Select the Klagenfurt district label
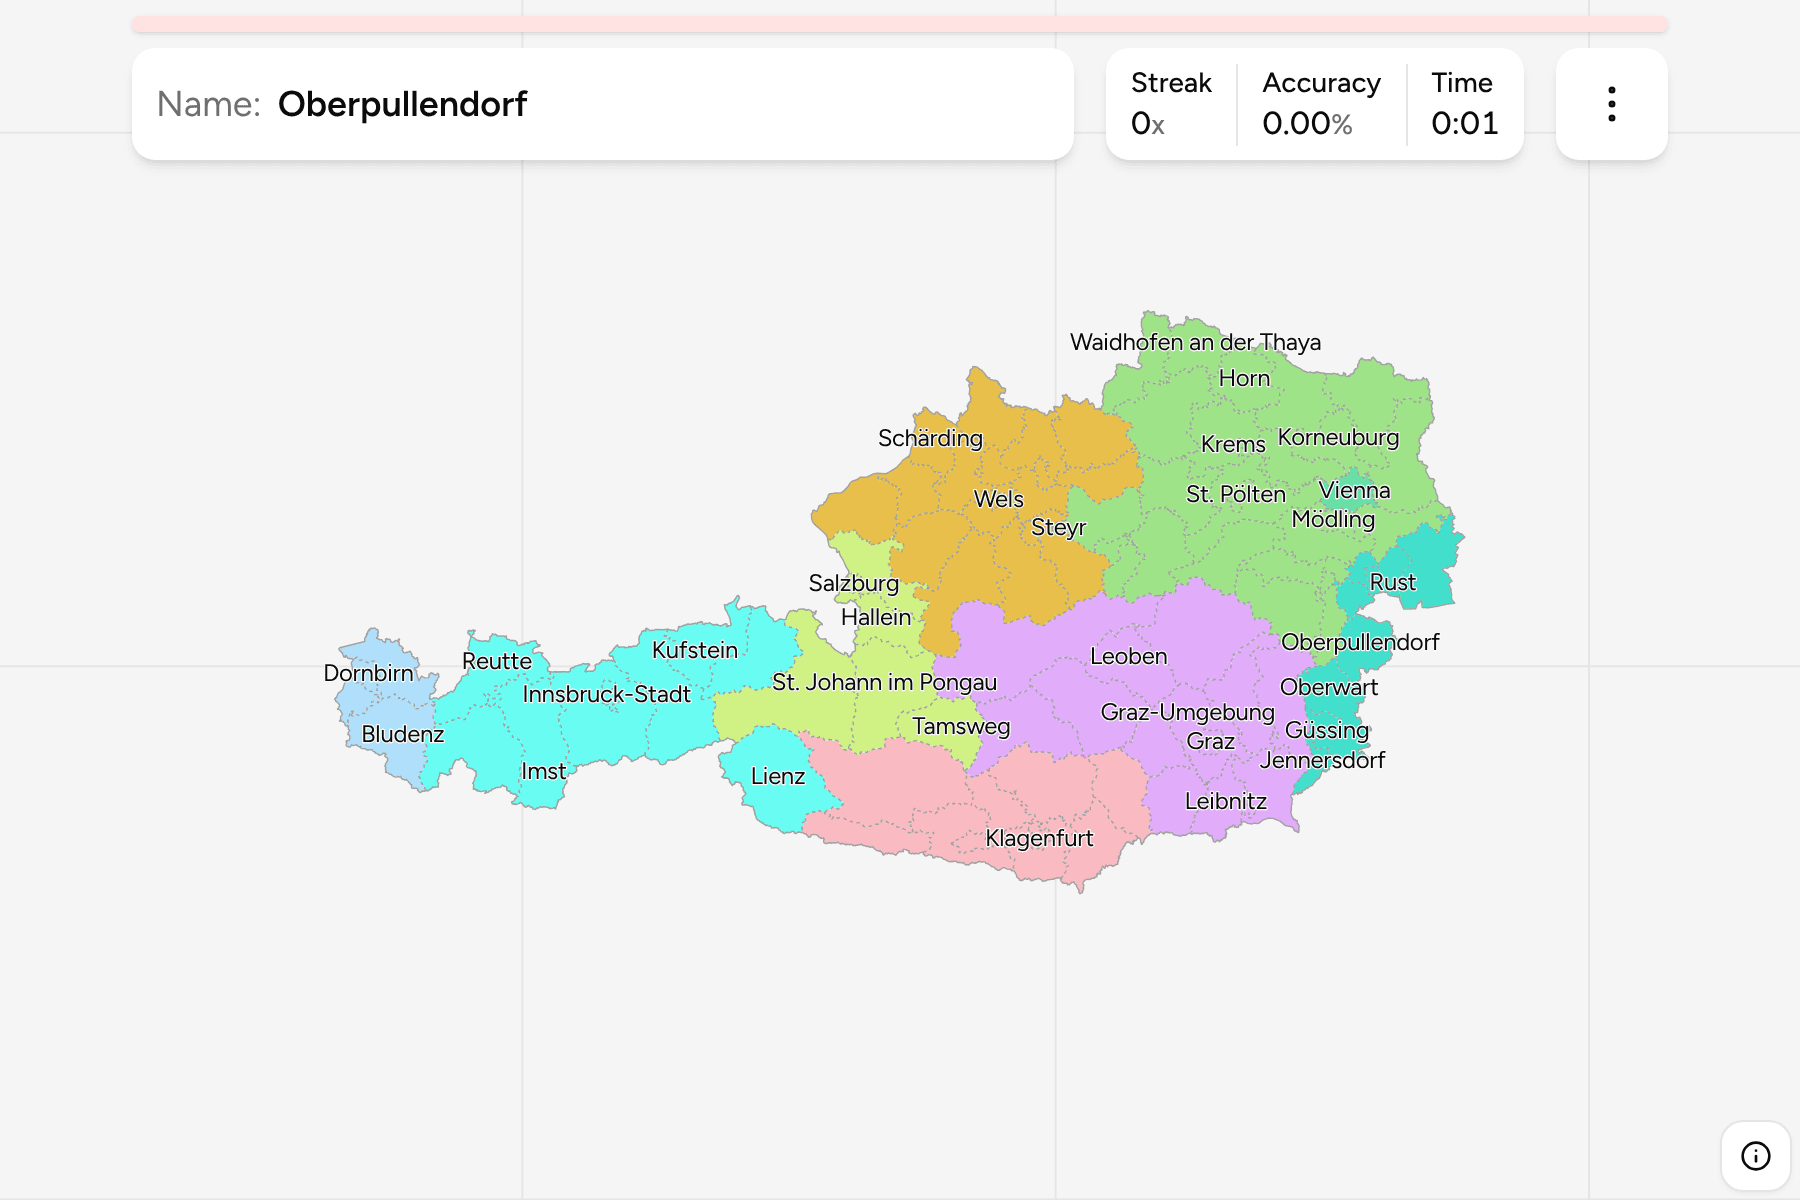This screenshot has height=1200, width=1800. tap(1039, 838)
